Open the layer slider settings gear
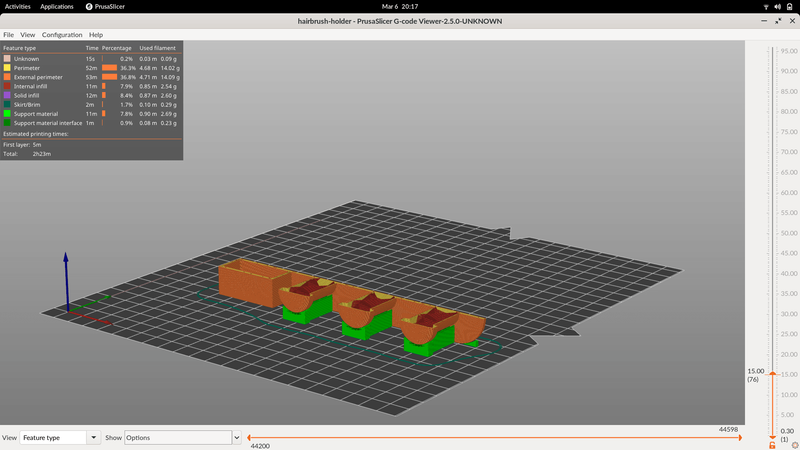Image resolution: width=800 pixels, height=450 pixels. point(795,445)
